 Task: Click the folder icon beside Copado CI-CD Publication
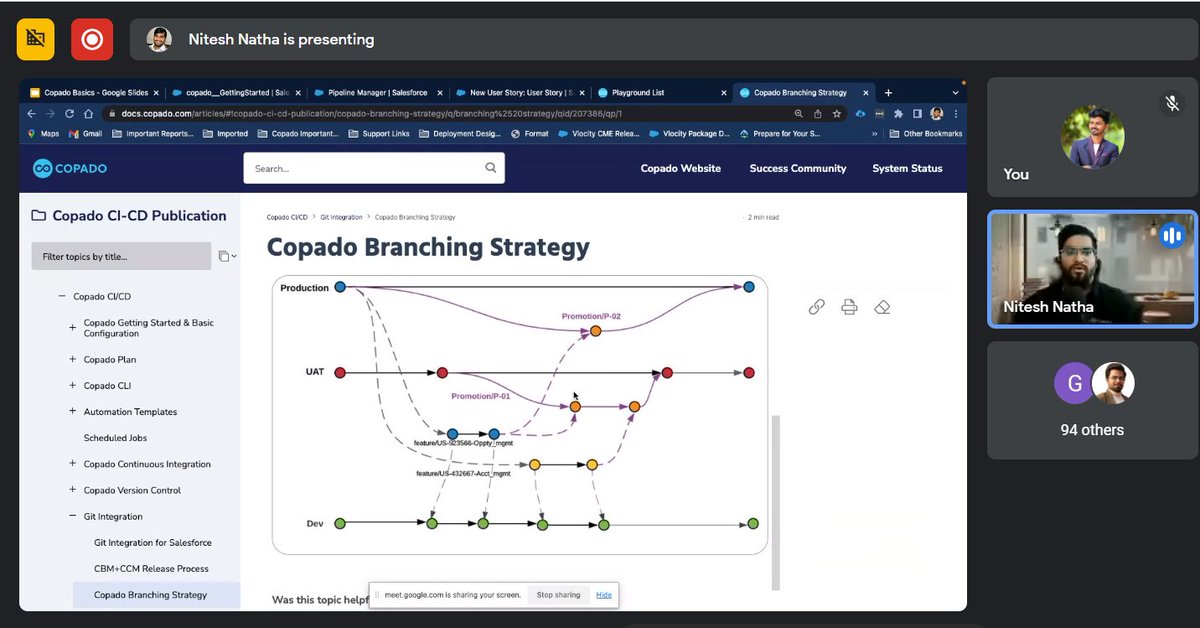[x=39, y=216]
